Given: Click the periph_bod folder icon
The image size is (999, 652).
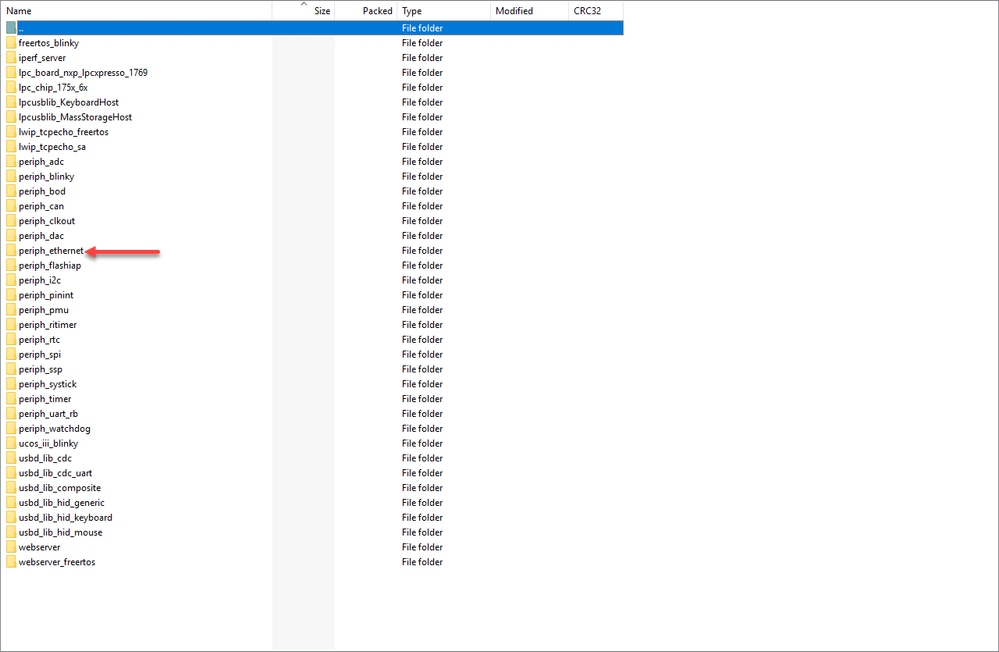Looking at the screenshot, I should 11,191.
